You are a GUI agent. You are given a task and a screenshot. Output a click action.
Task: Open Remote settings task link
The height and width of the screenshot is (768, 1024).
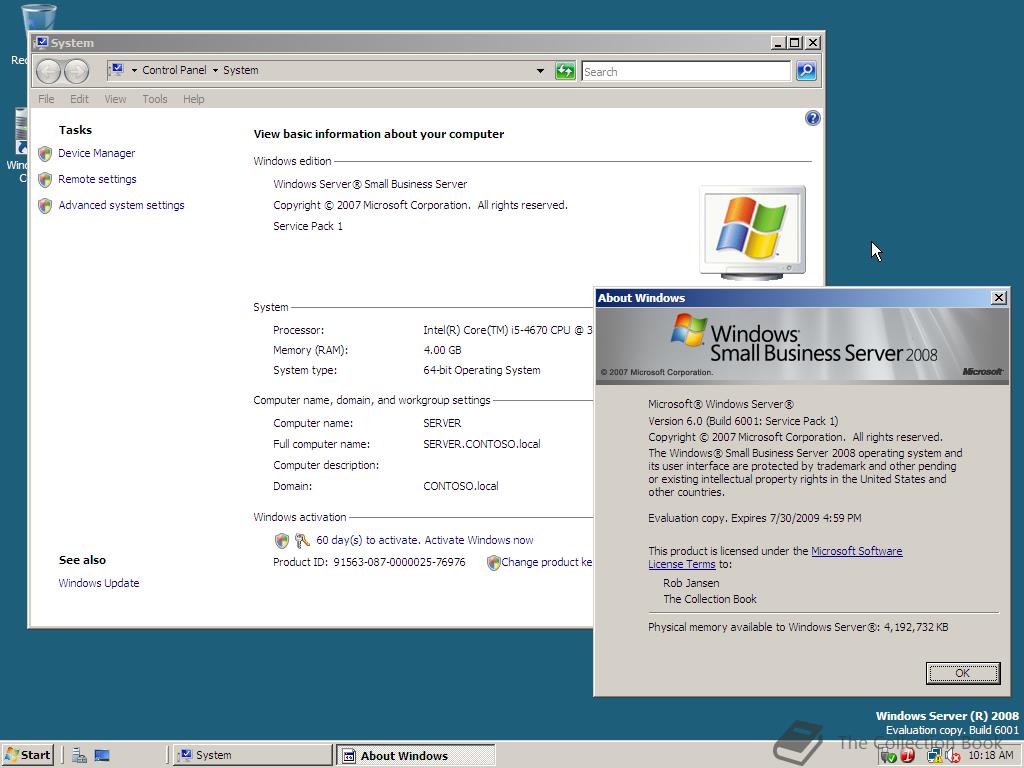[x=97, y=179]
